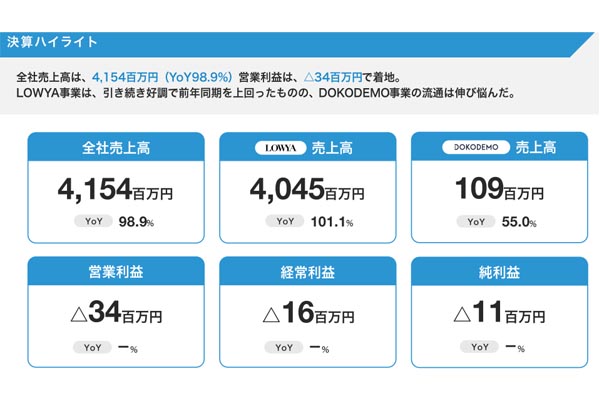Click YoY badge beside 101.1%
Screen dimensions: 600x400
[284, 221]
